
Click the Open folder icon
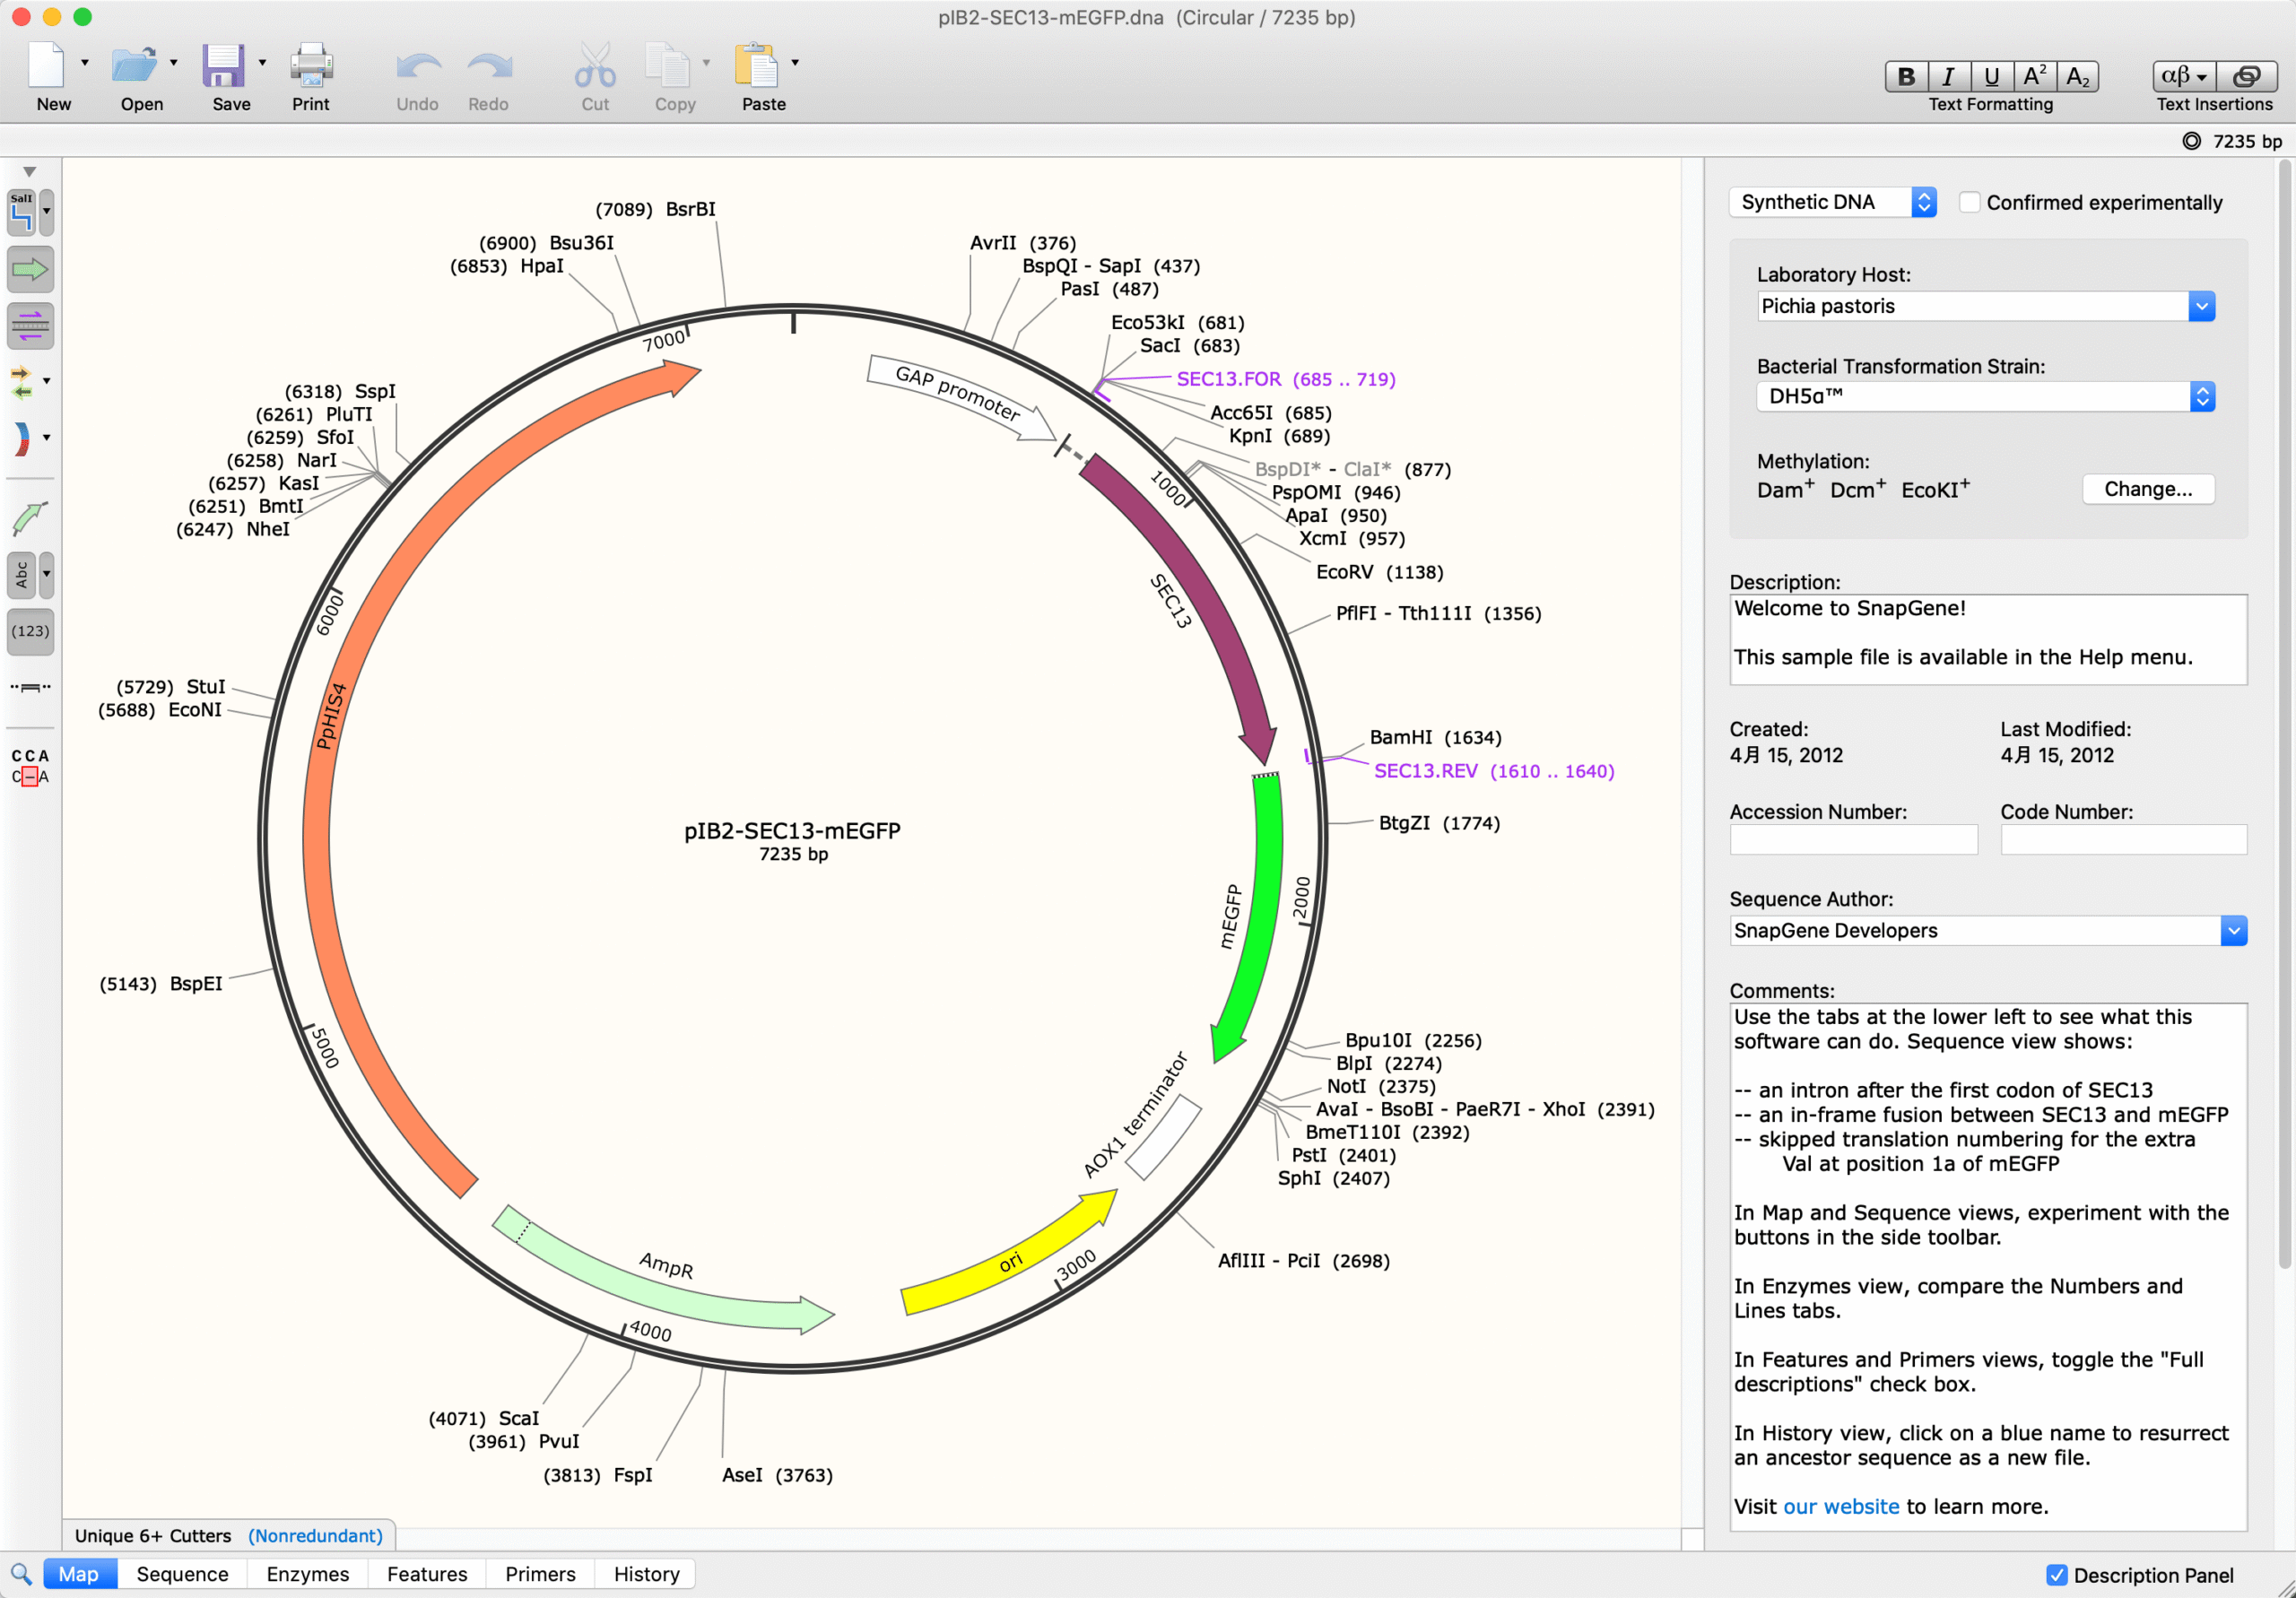coord(134,66)
